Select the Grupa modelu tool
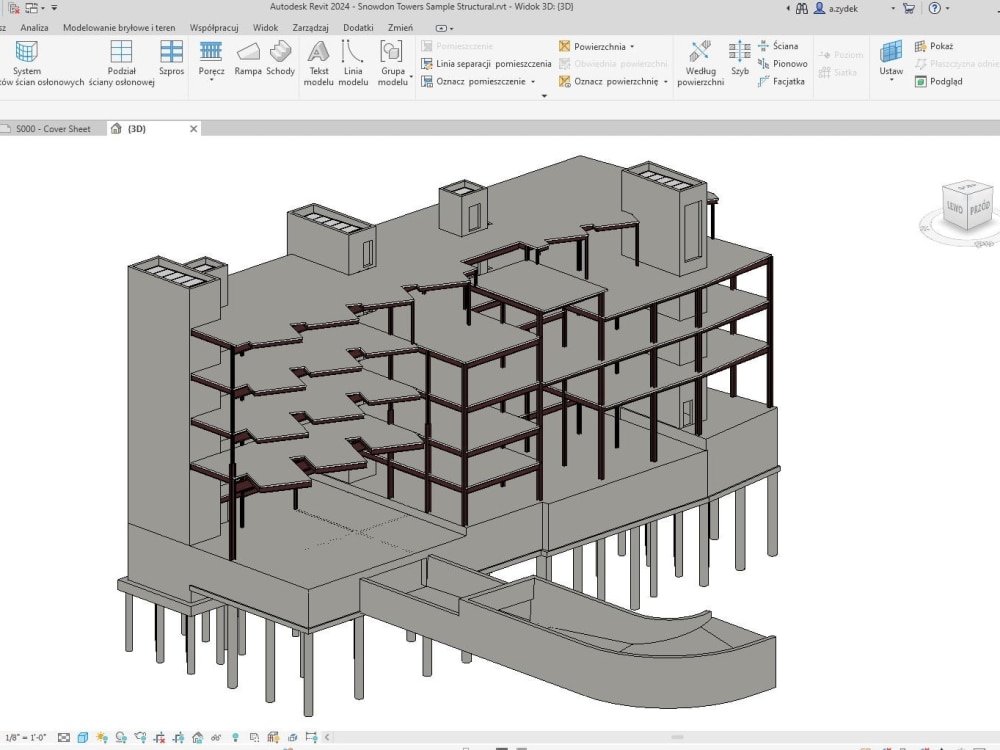The height and width of the screenshot is (750, 1000). pos(393,62)
